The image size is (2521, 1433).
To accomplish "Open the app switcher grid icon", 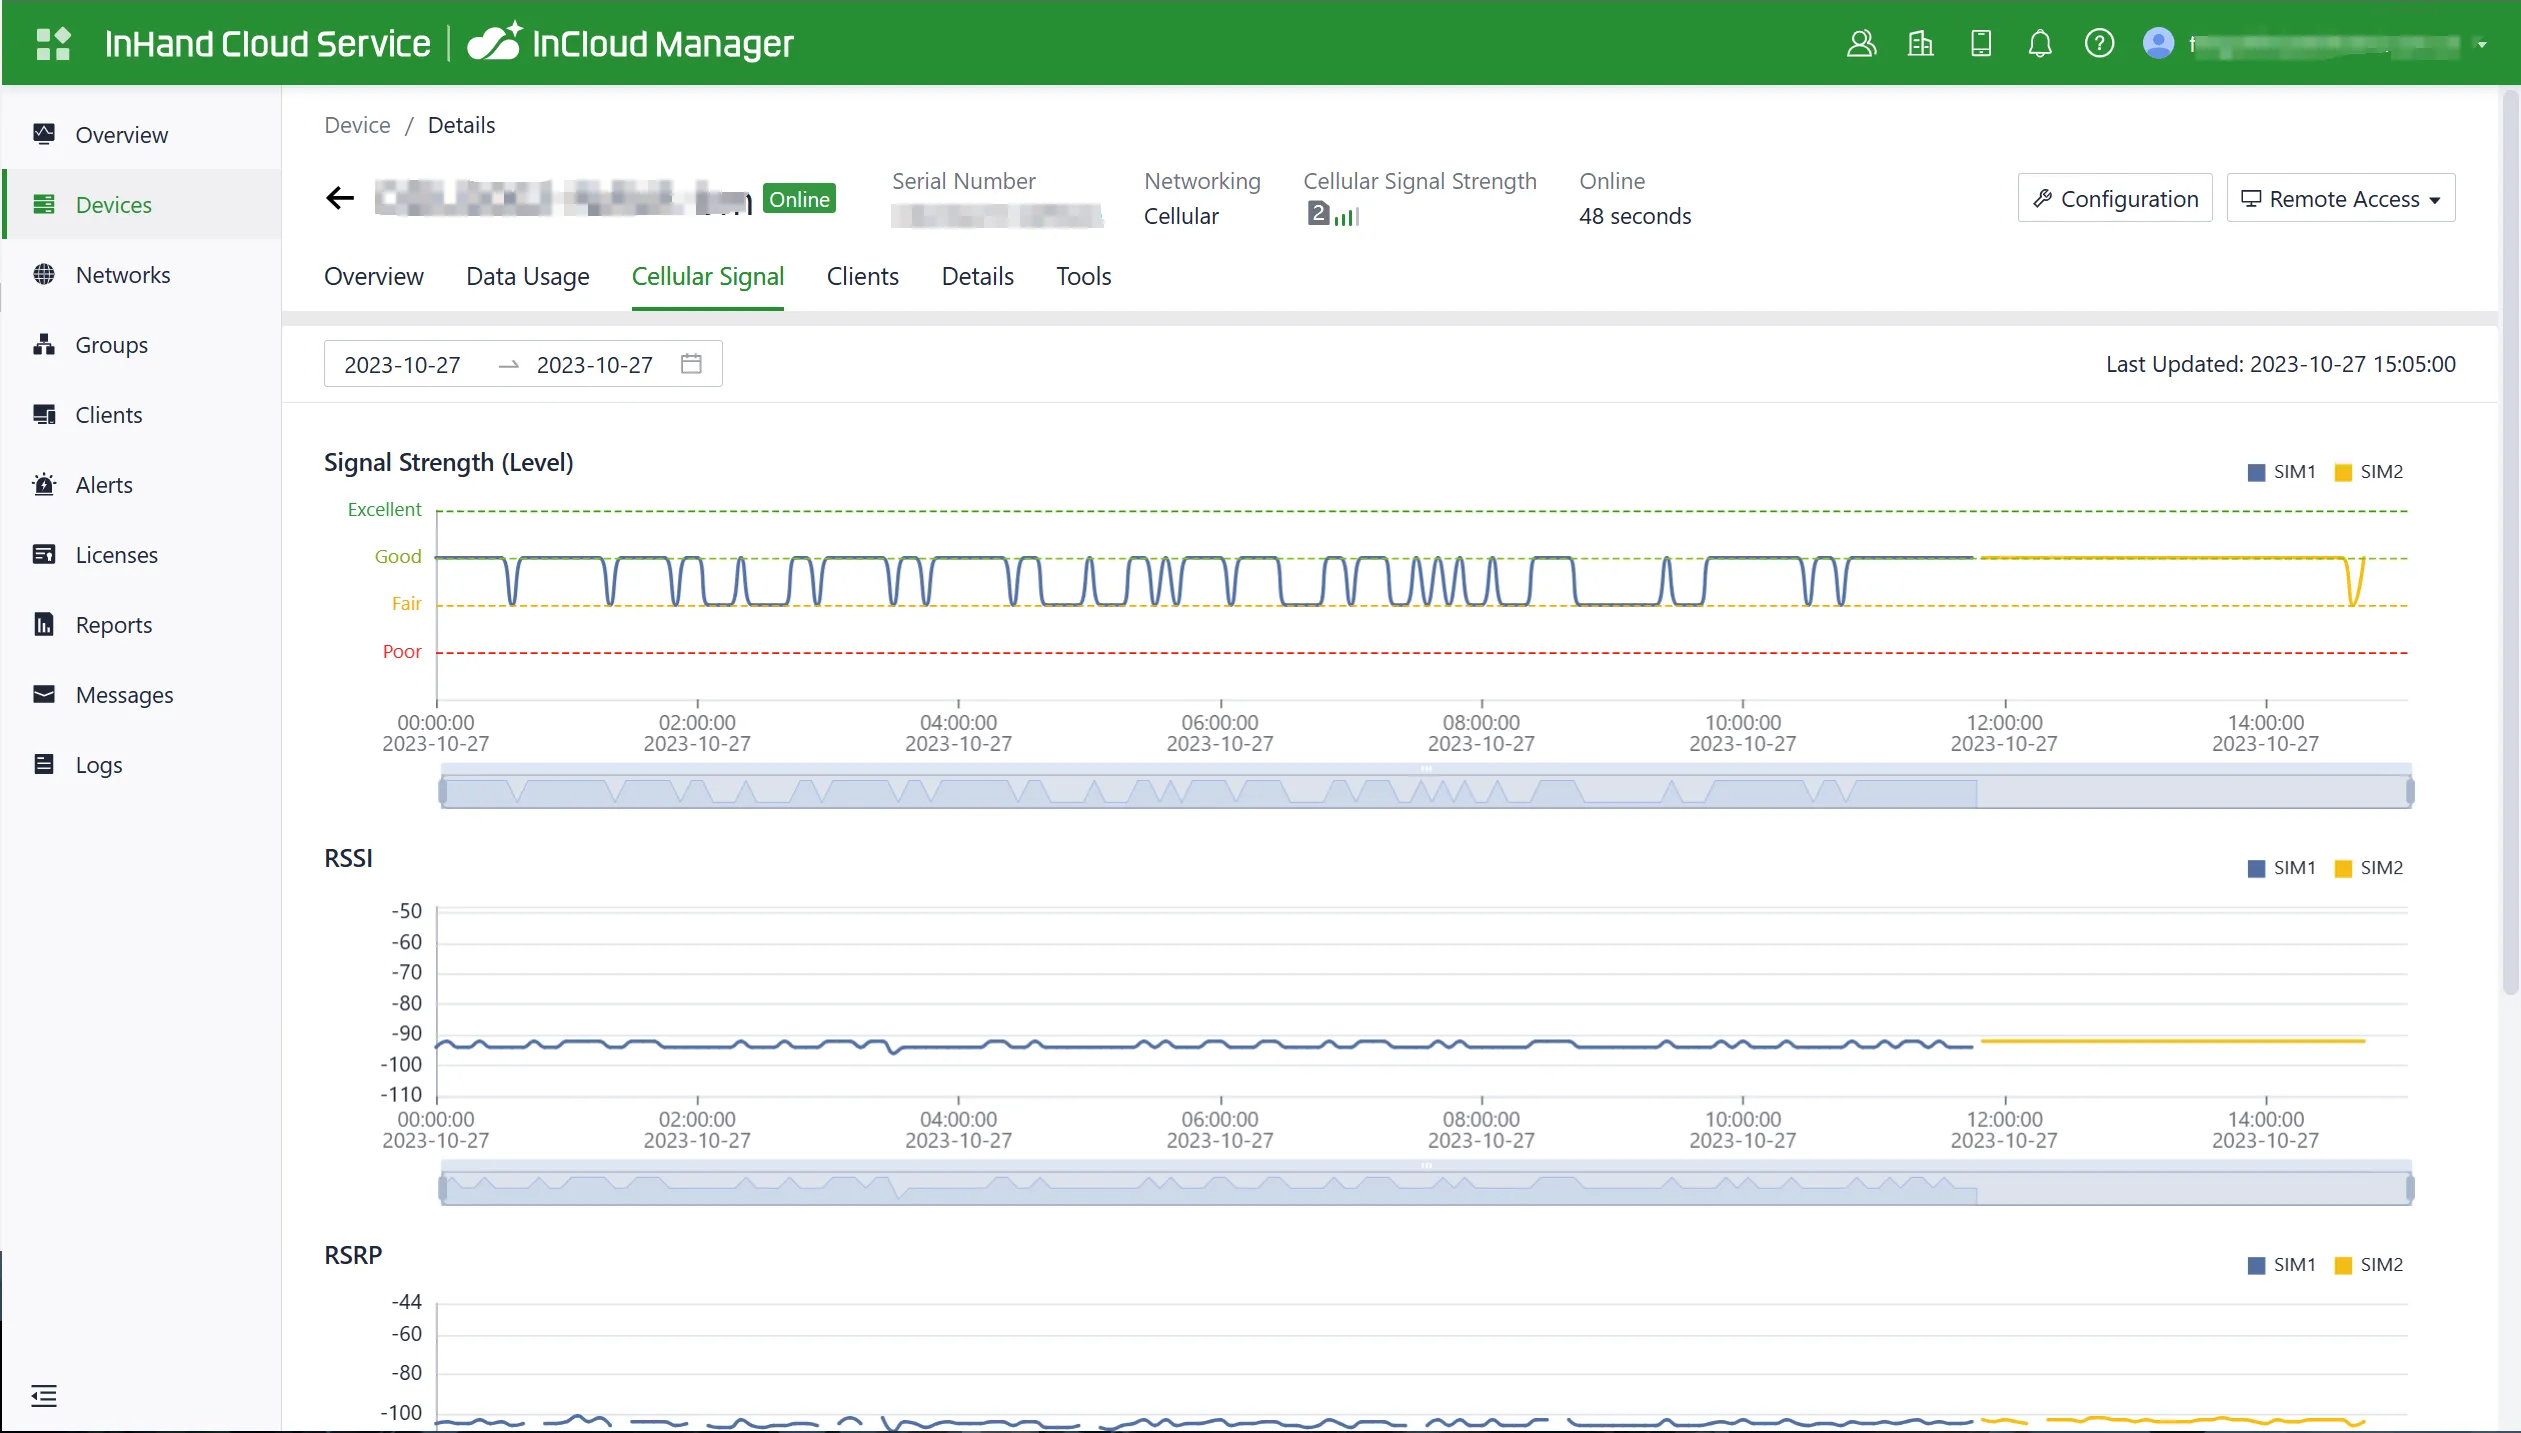I will (53, 43).
